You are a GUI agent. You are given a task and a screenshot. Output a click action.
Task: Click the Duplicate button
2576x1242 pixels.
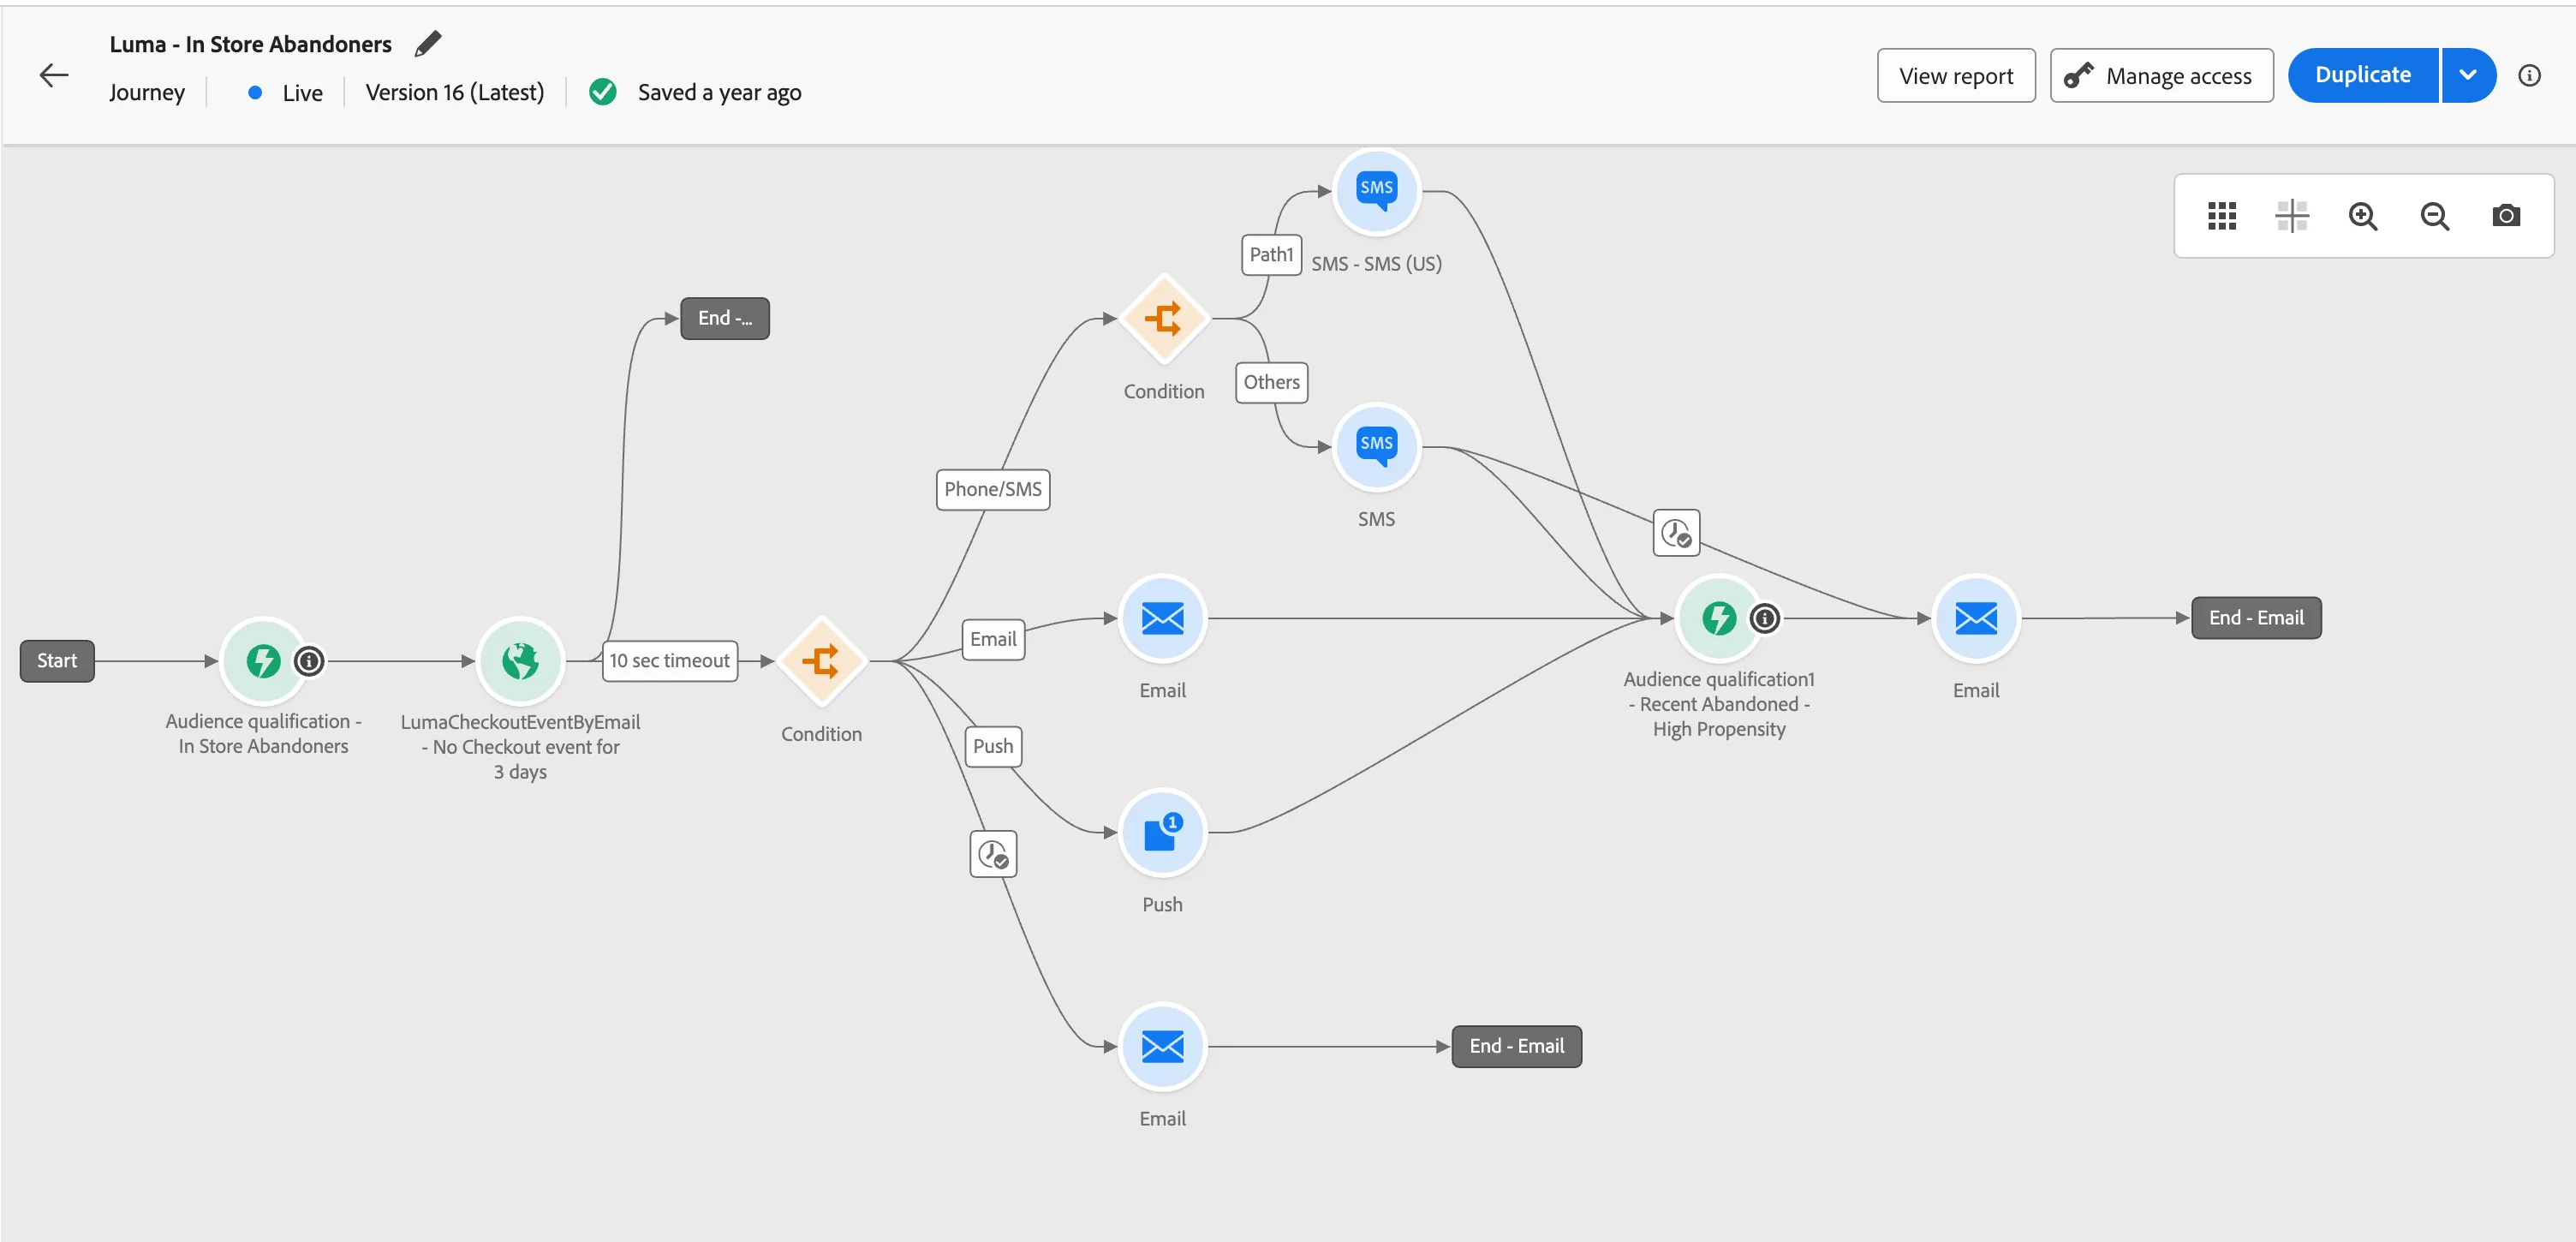(2362, 75)
